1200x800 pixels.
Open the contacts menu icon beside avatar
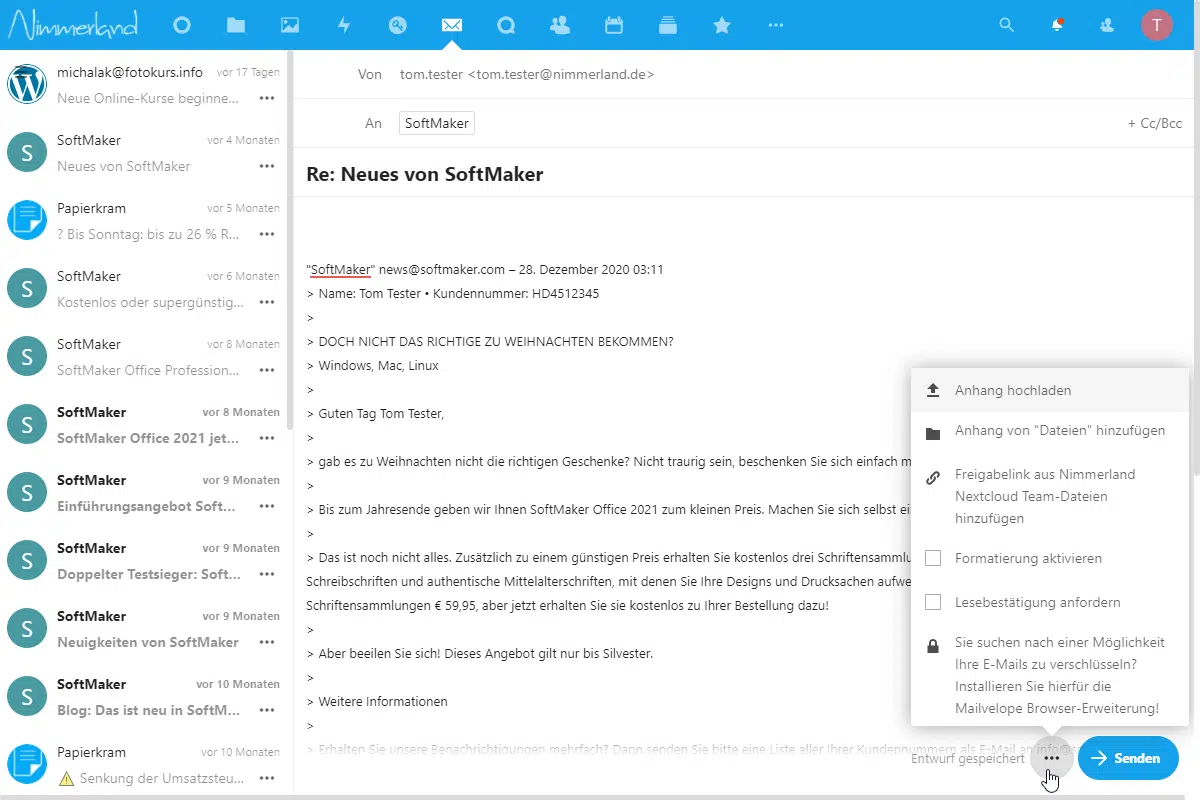1107,25
